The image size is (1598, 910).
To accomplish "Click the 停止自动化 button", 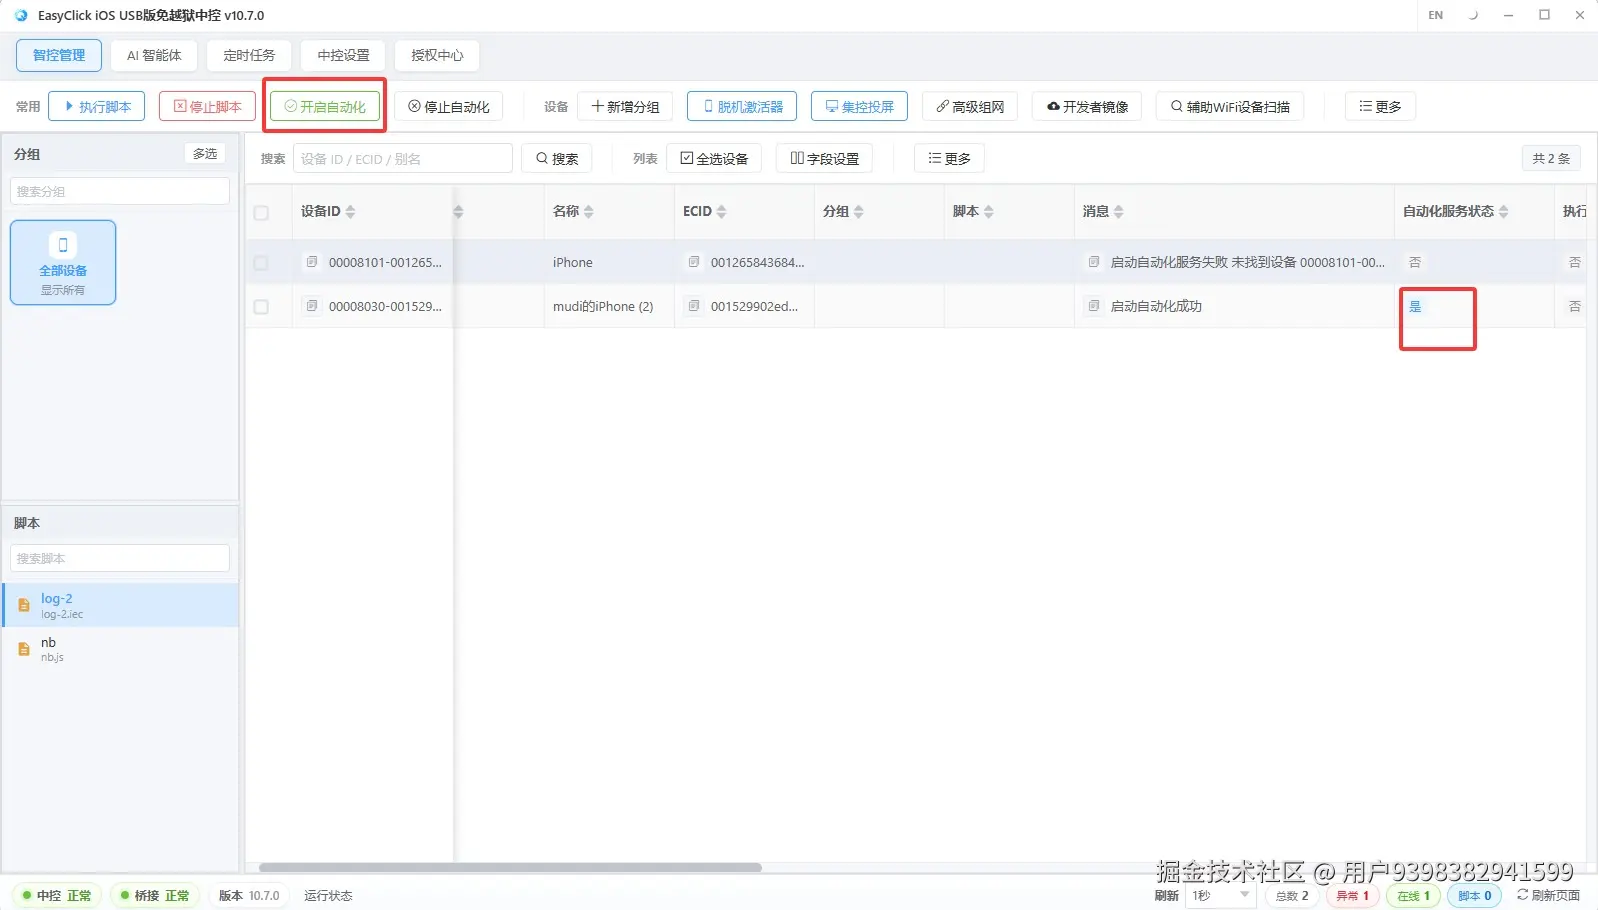I will click(x=448, y=106).
